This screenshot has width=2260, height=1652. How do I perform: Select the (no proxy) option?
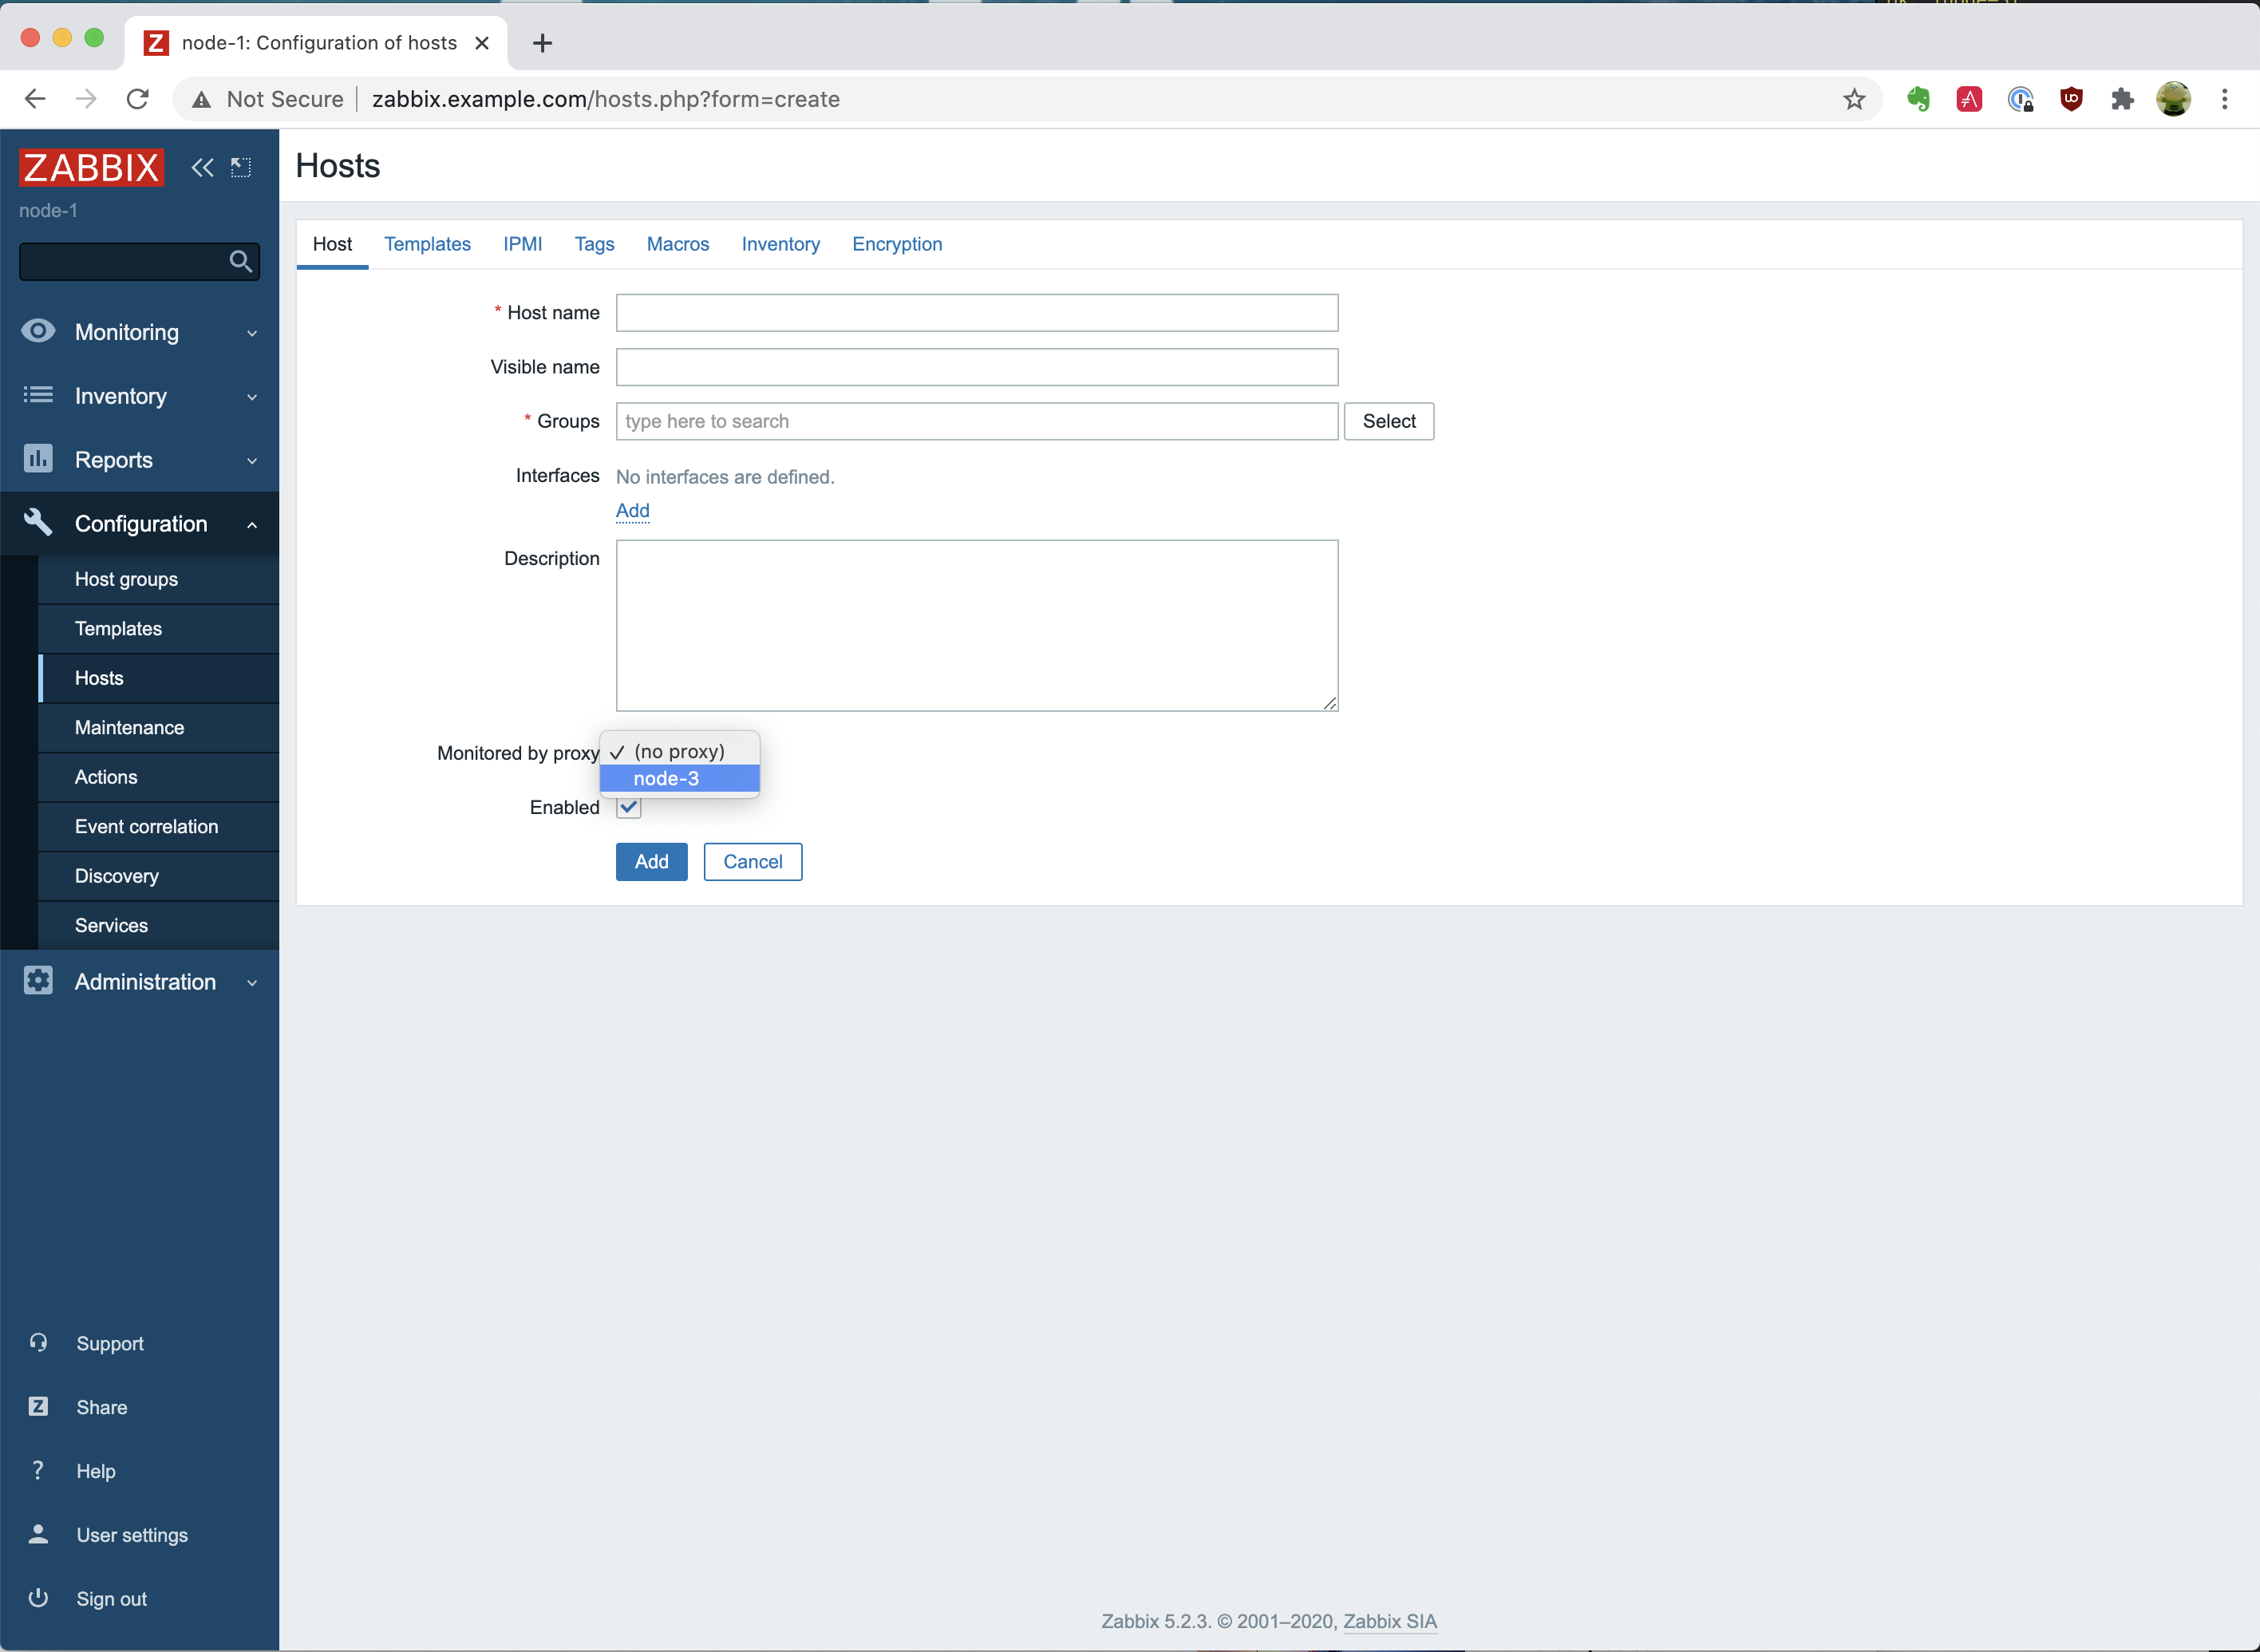(x=680, y=751)
